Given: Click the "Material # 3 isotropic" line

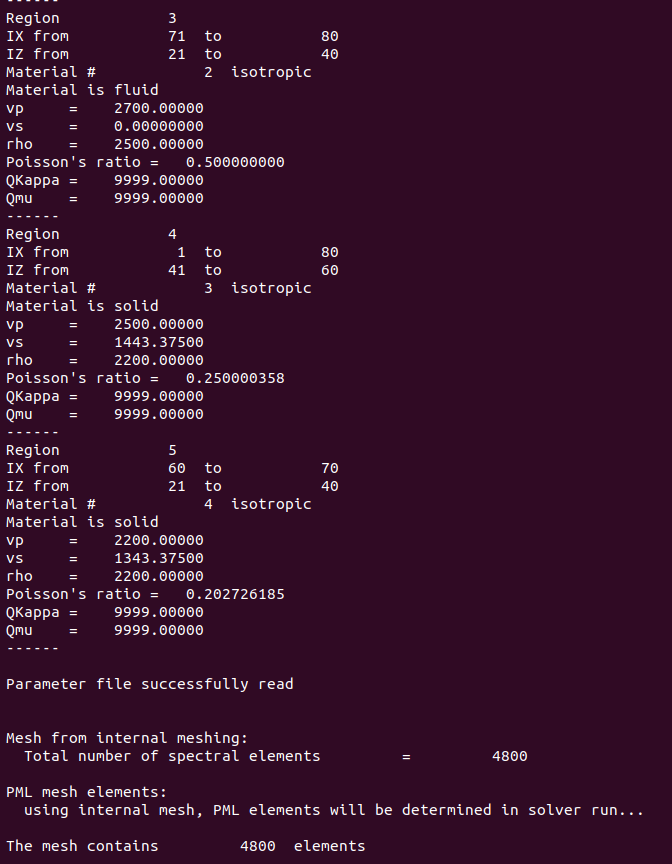Looking at the screenshot, I should coord(158,288).
